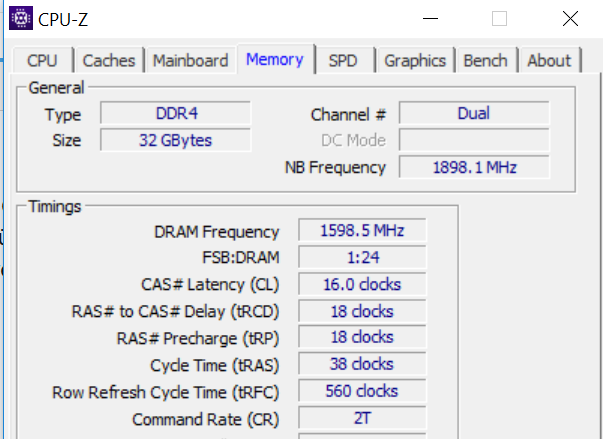603x439 pixels.
Task: Click the 38 clocks tRAS value
Action: coord(362,364)
